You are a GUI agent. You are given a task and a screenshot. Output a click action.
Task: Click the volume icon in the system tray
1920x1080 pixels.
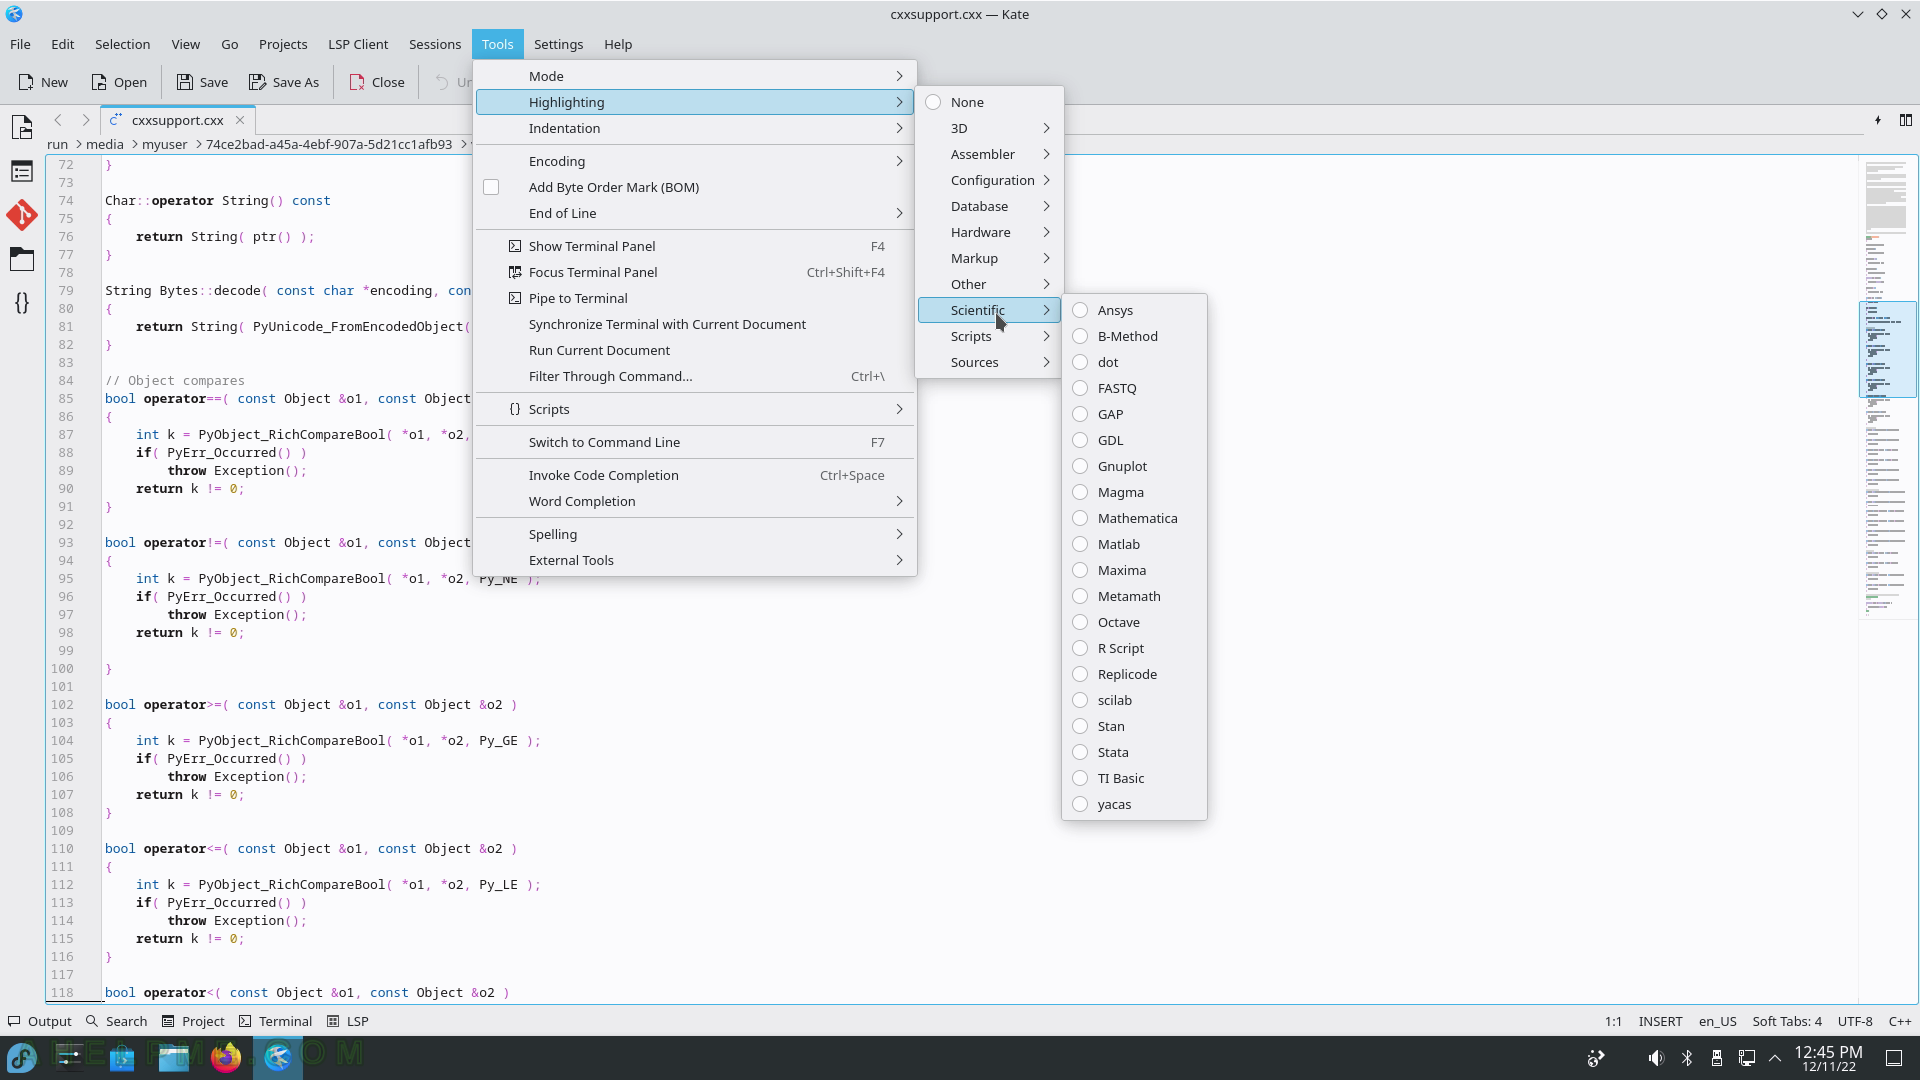click(1656, 1058)
